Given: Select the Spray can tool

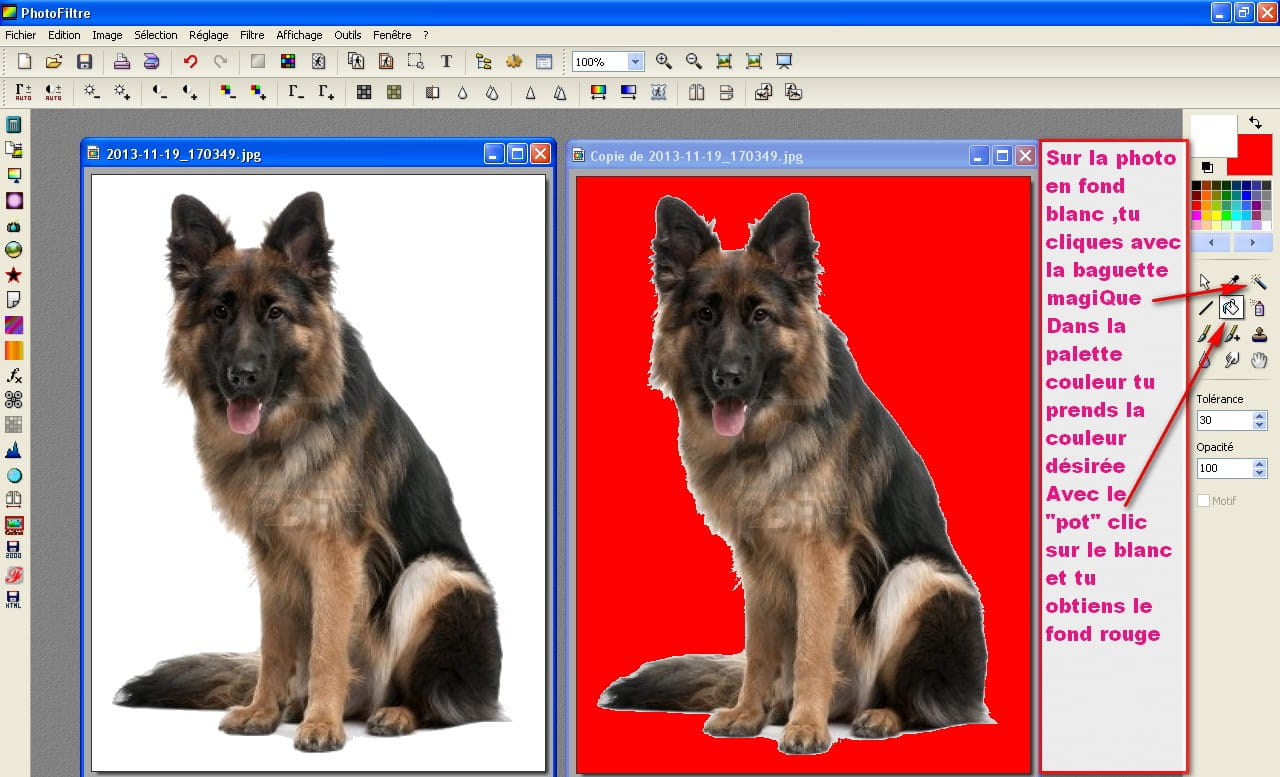Looking at the screenshot, I should click(x=1259, y=308).
